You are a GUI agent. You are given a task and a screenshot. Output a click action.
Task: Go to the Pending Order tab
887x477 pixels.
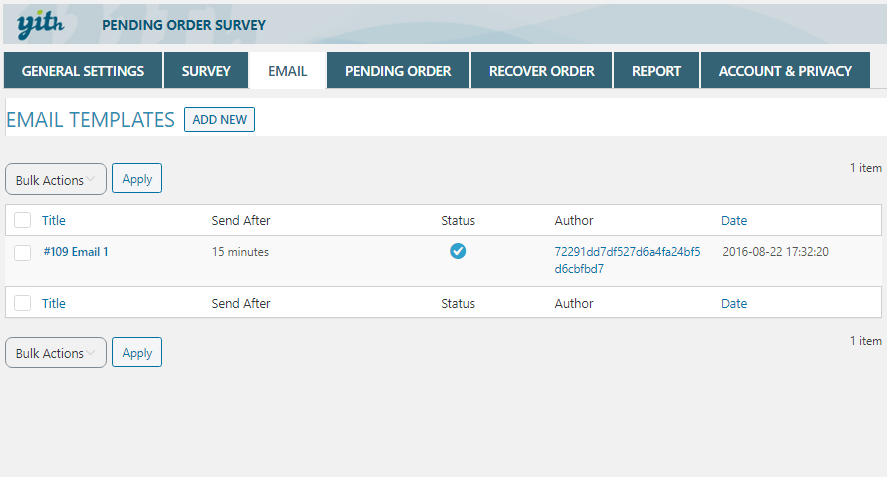pos(398,71)
